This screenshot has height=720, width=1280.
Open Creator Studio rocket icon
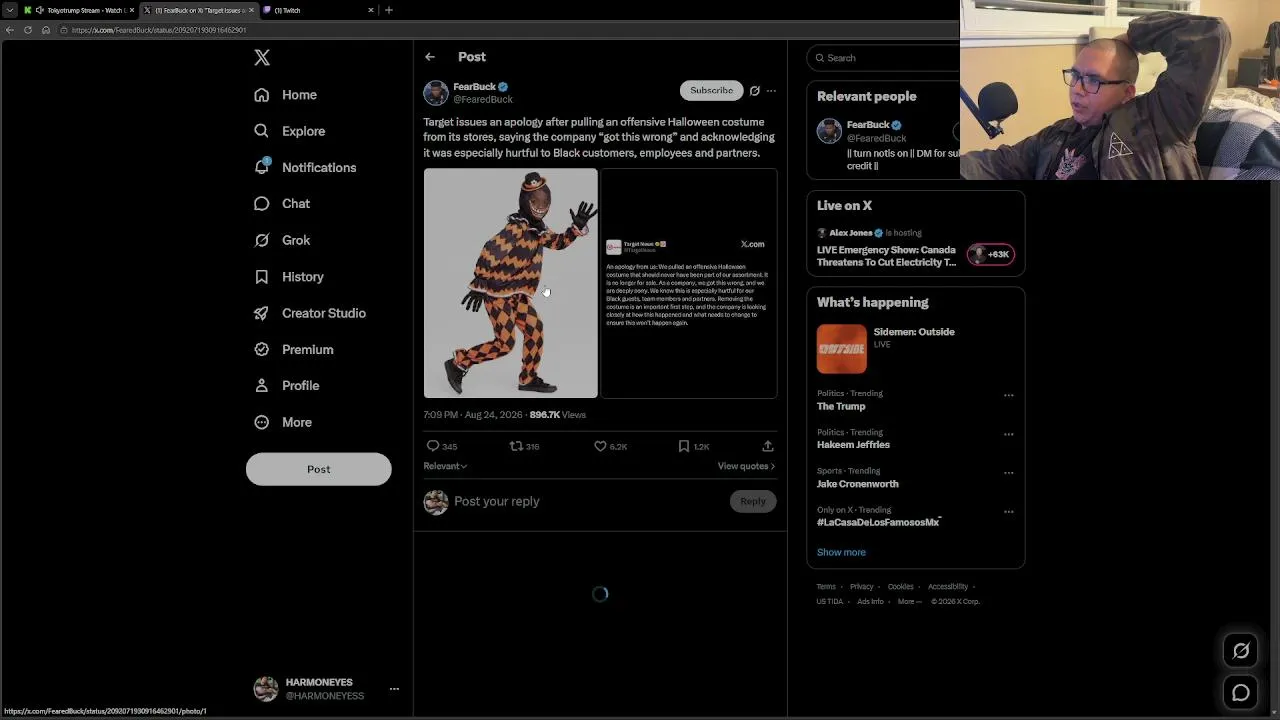pyautogui.click(x=262, y=313)
